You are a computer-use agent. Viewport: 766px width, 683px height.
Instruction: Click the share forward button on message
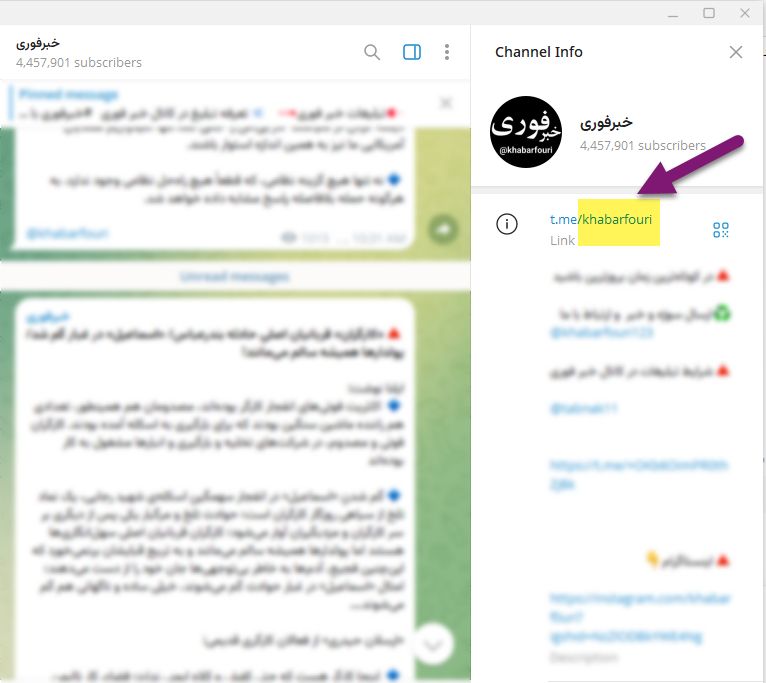(443, 229)
